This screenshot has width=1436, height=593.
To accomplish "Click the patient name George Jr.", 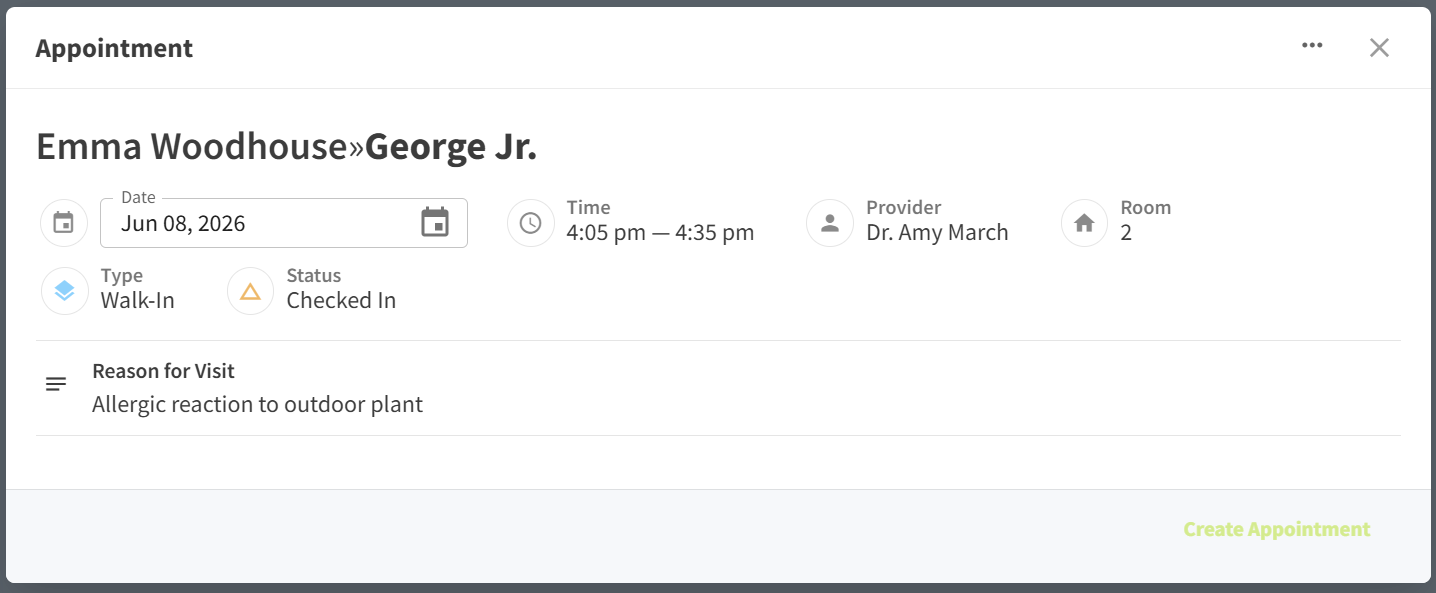I will click(451, 146).
